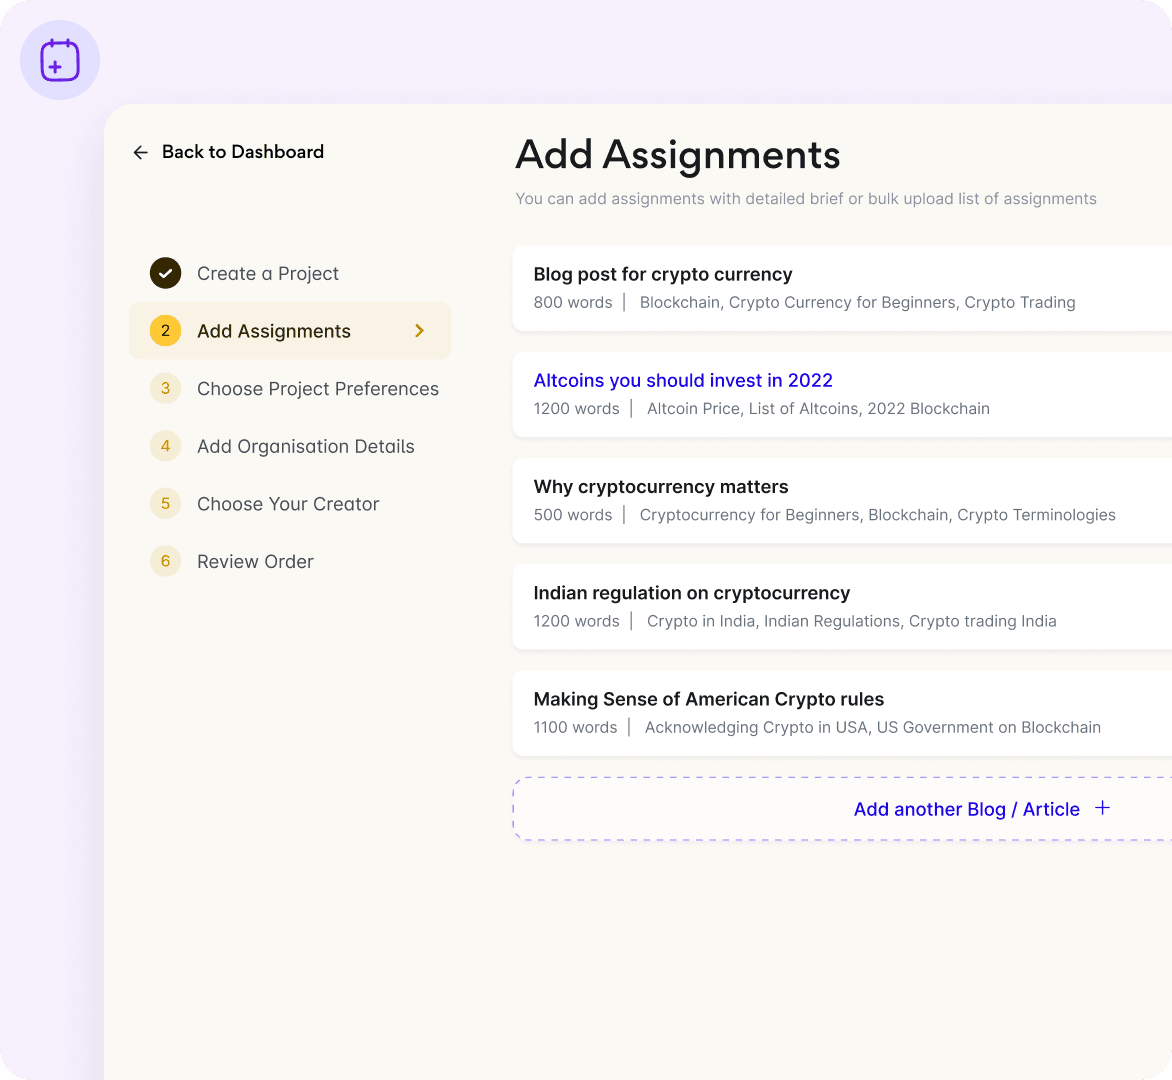Go to Choose Project Preferences step
Image resolution: width=1172 pixels, height=1080 pixels.
(x=317, y=389)
